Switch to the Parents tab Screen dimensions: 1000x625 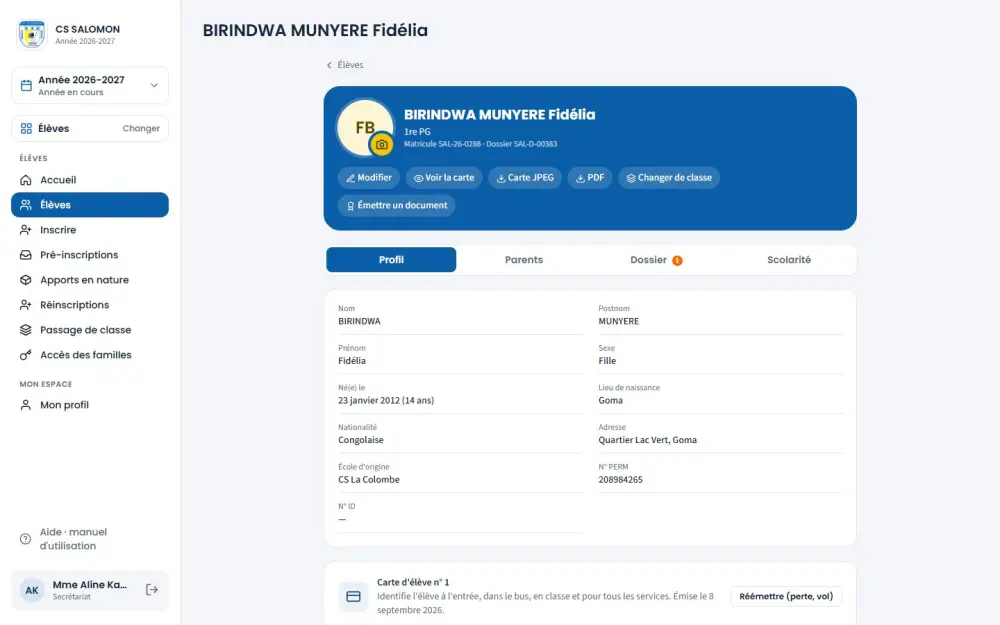click(x=524, y=260)
